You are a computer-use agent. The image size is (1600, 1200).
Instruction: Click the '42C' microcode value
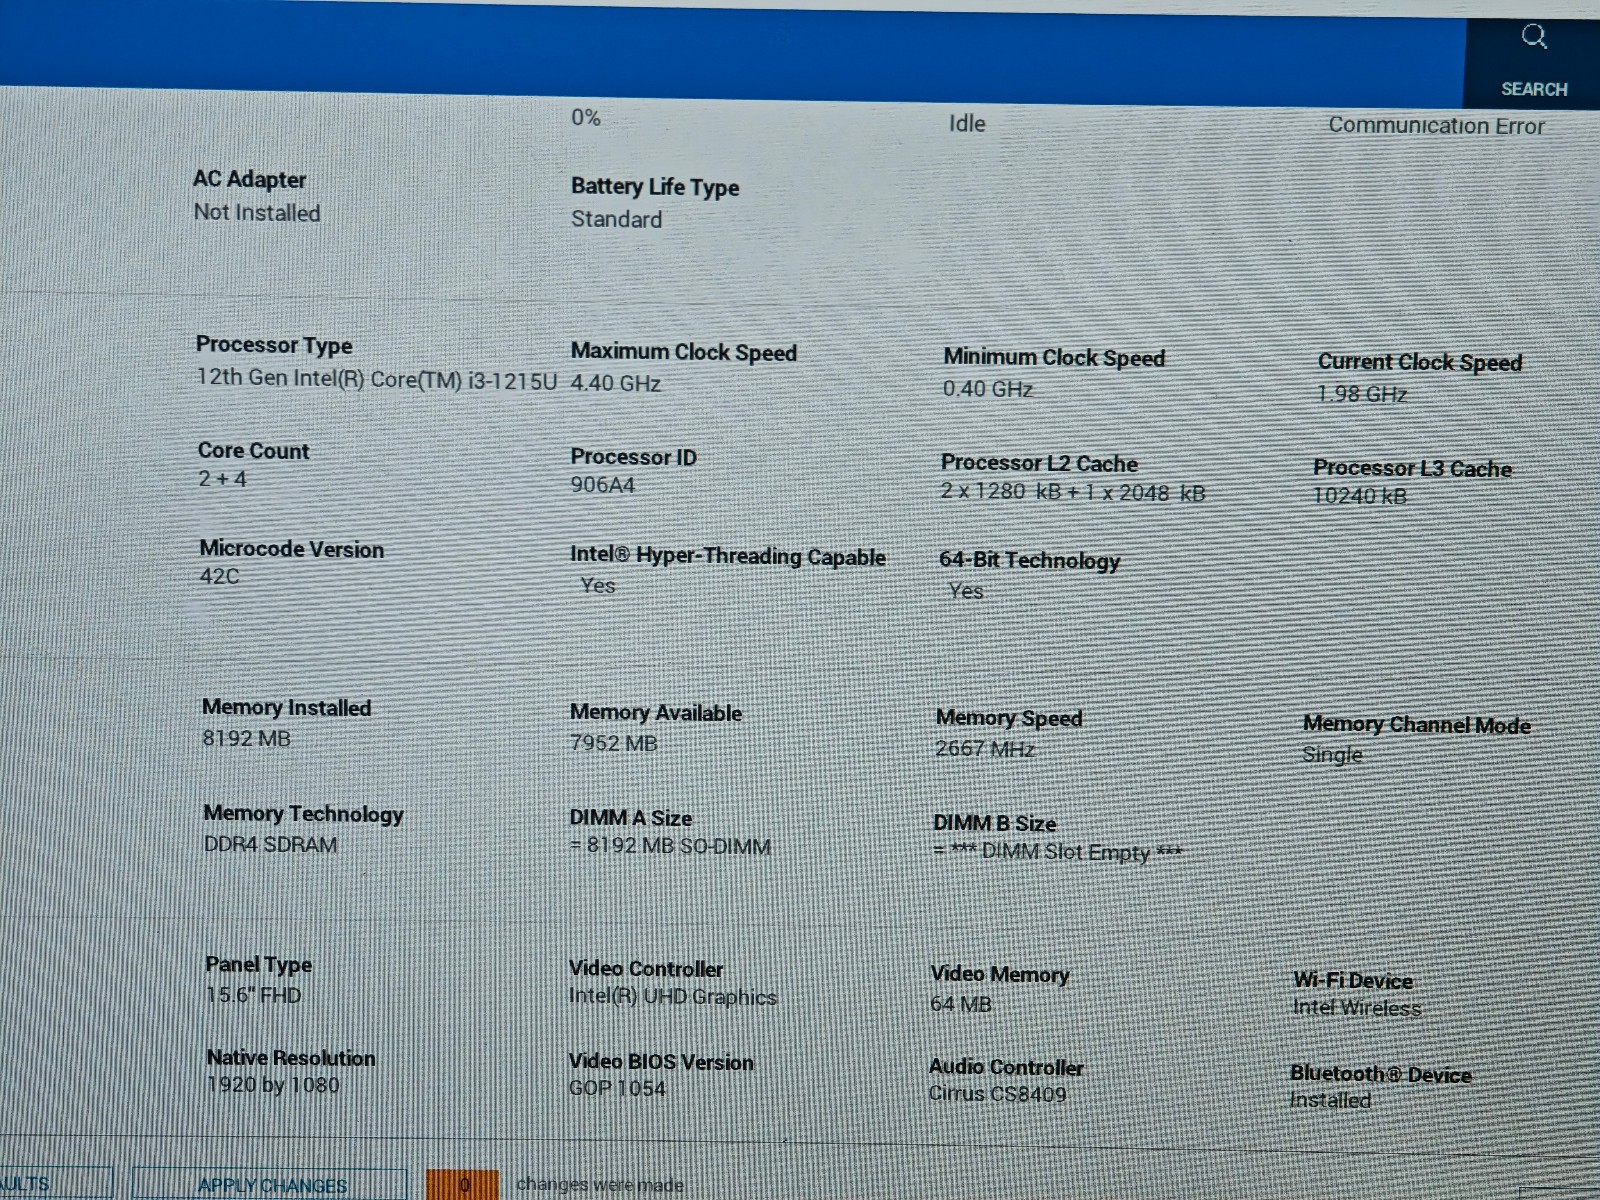[220, 577]
